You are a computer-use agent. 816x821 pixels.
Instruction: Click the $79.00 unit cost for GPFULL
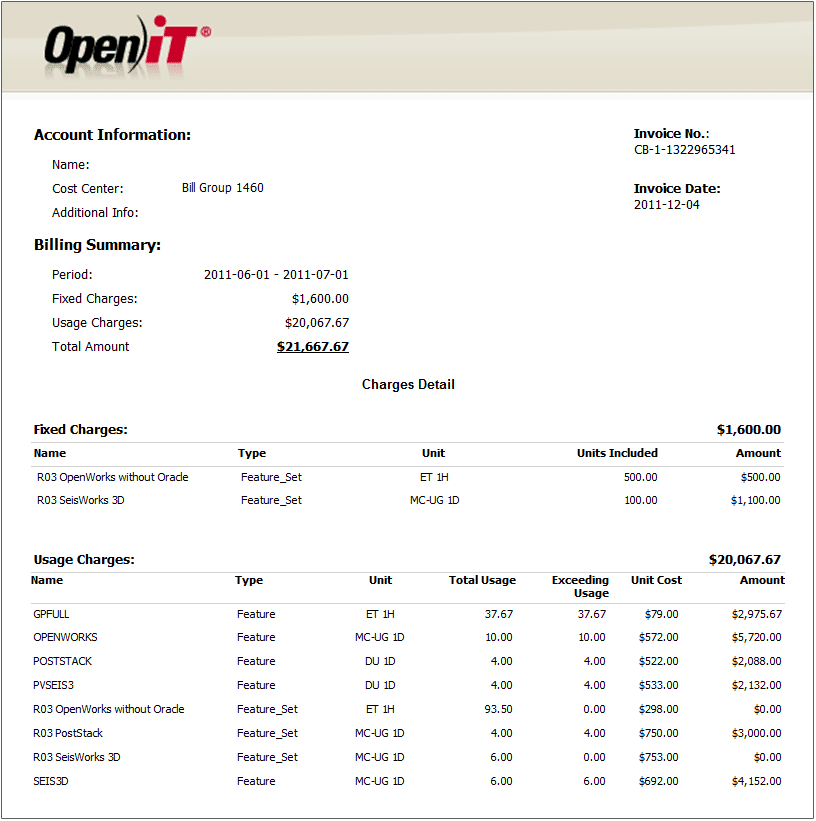661,614
